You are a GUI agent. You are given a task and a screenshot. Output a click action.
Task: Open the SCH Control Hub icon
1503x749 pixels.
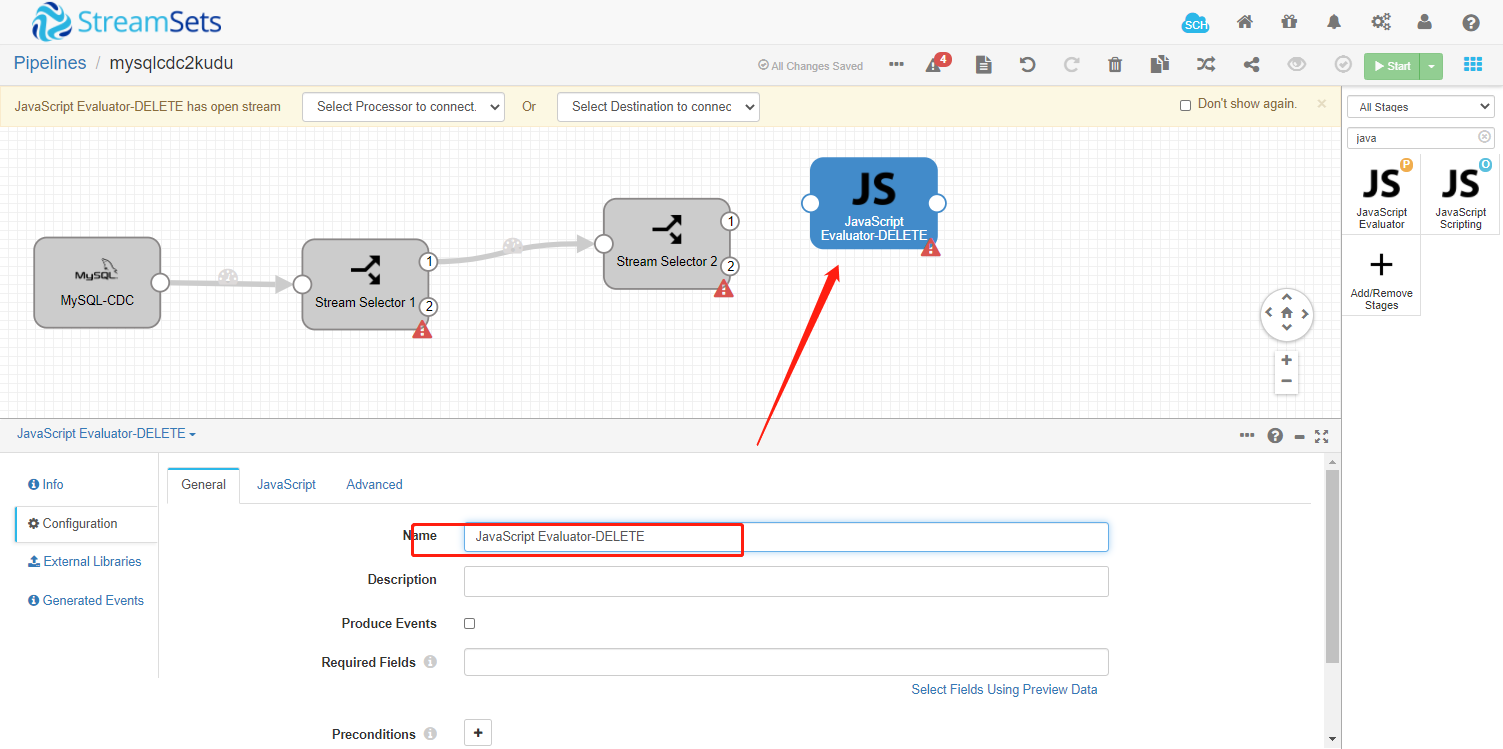coord(1195,23)
